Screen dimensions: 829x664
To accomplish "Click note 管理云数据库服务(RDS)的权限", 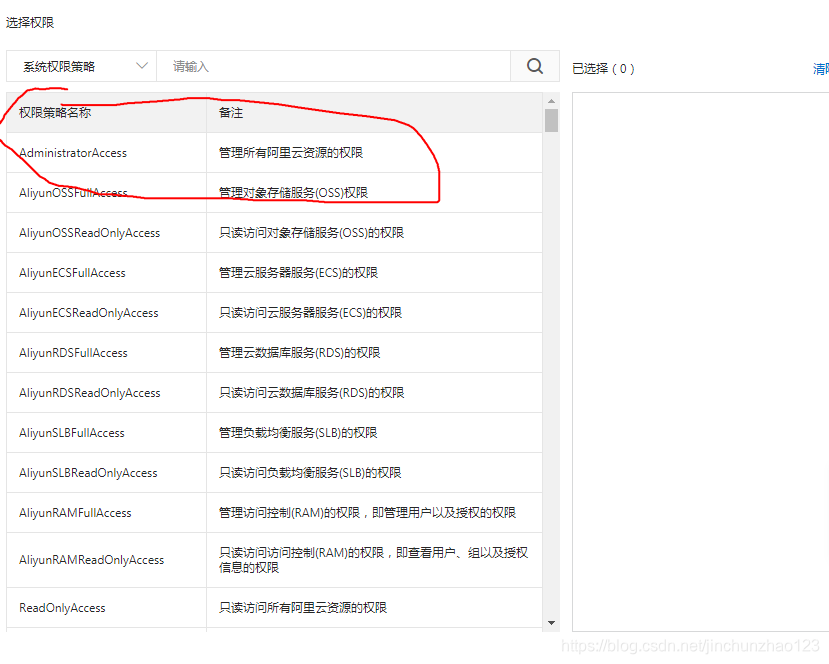I will [x=299, y=353].
